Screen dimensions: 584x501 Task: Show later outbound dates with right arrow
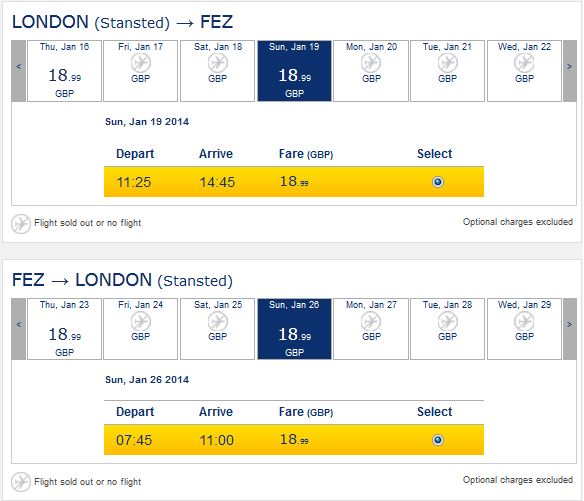coord(569,71)
